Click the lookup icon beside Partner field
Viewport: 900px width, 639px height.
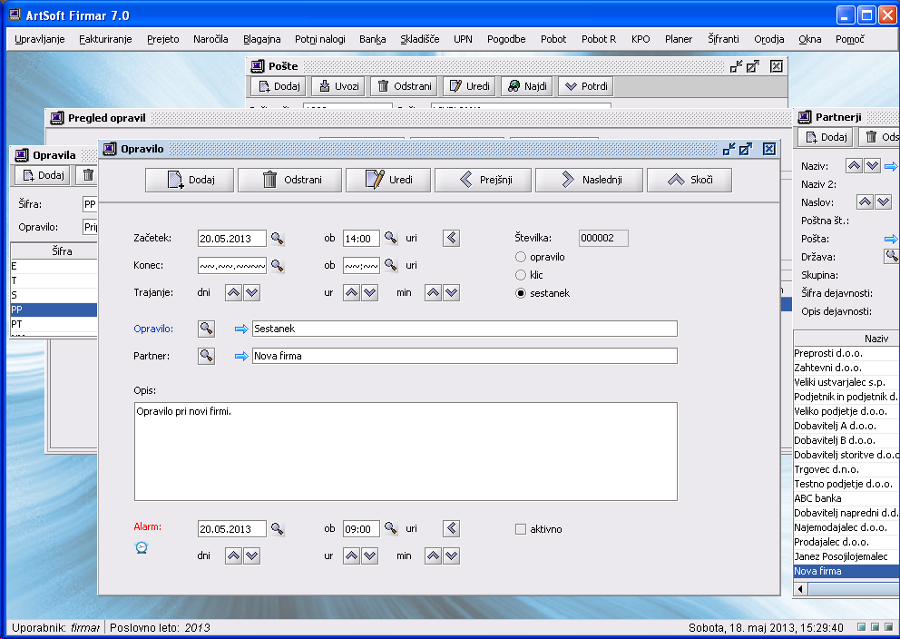click(206, 356)
